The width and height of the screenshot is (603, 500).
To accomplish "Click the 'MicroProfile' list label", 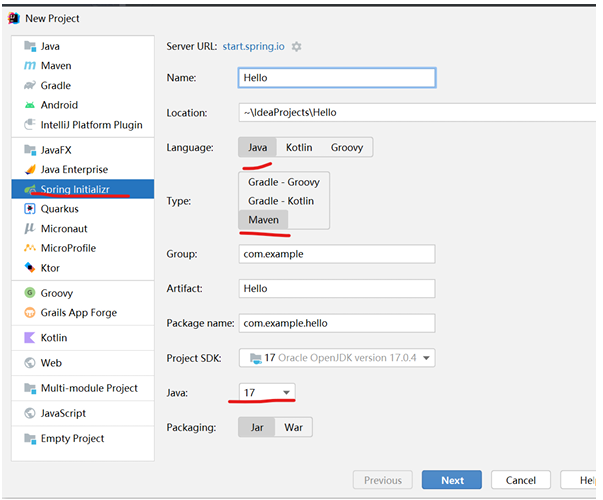I will click(x=68, y=248).
